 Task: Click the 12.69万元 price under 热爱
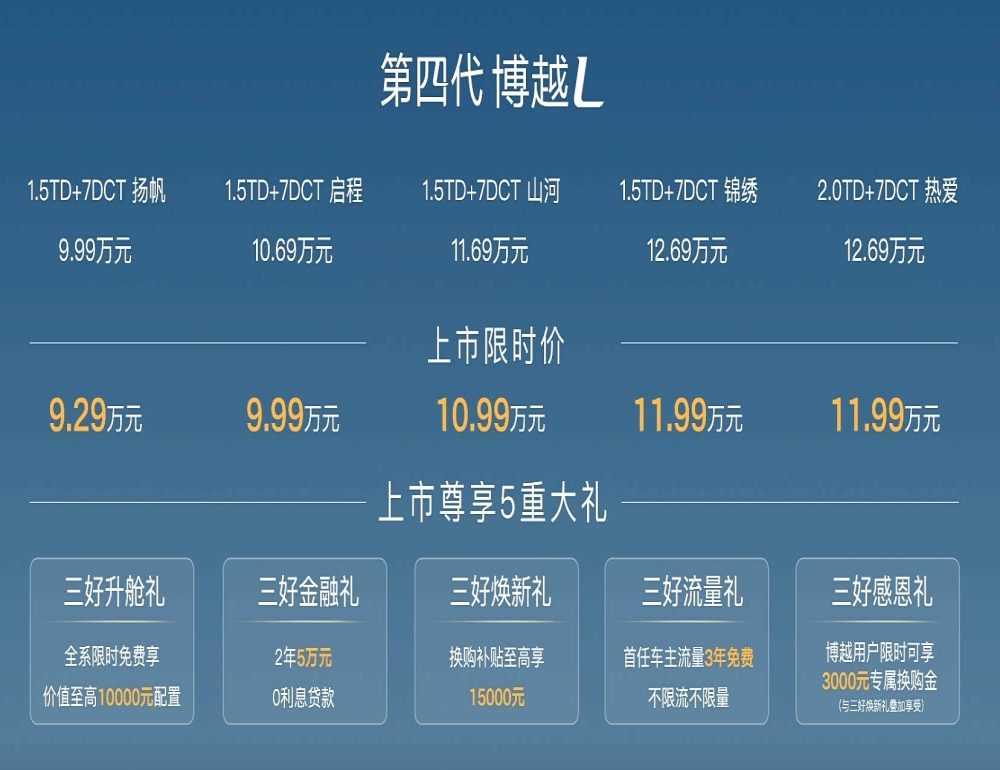(884, 250)
